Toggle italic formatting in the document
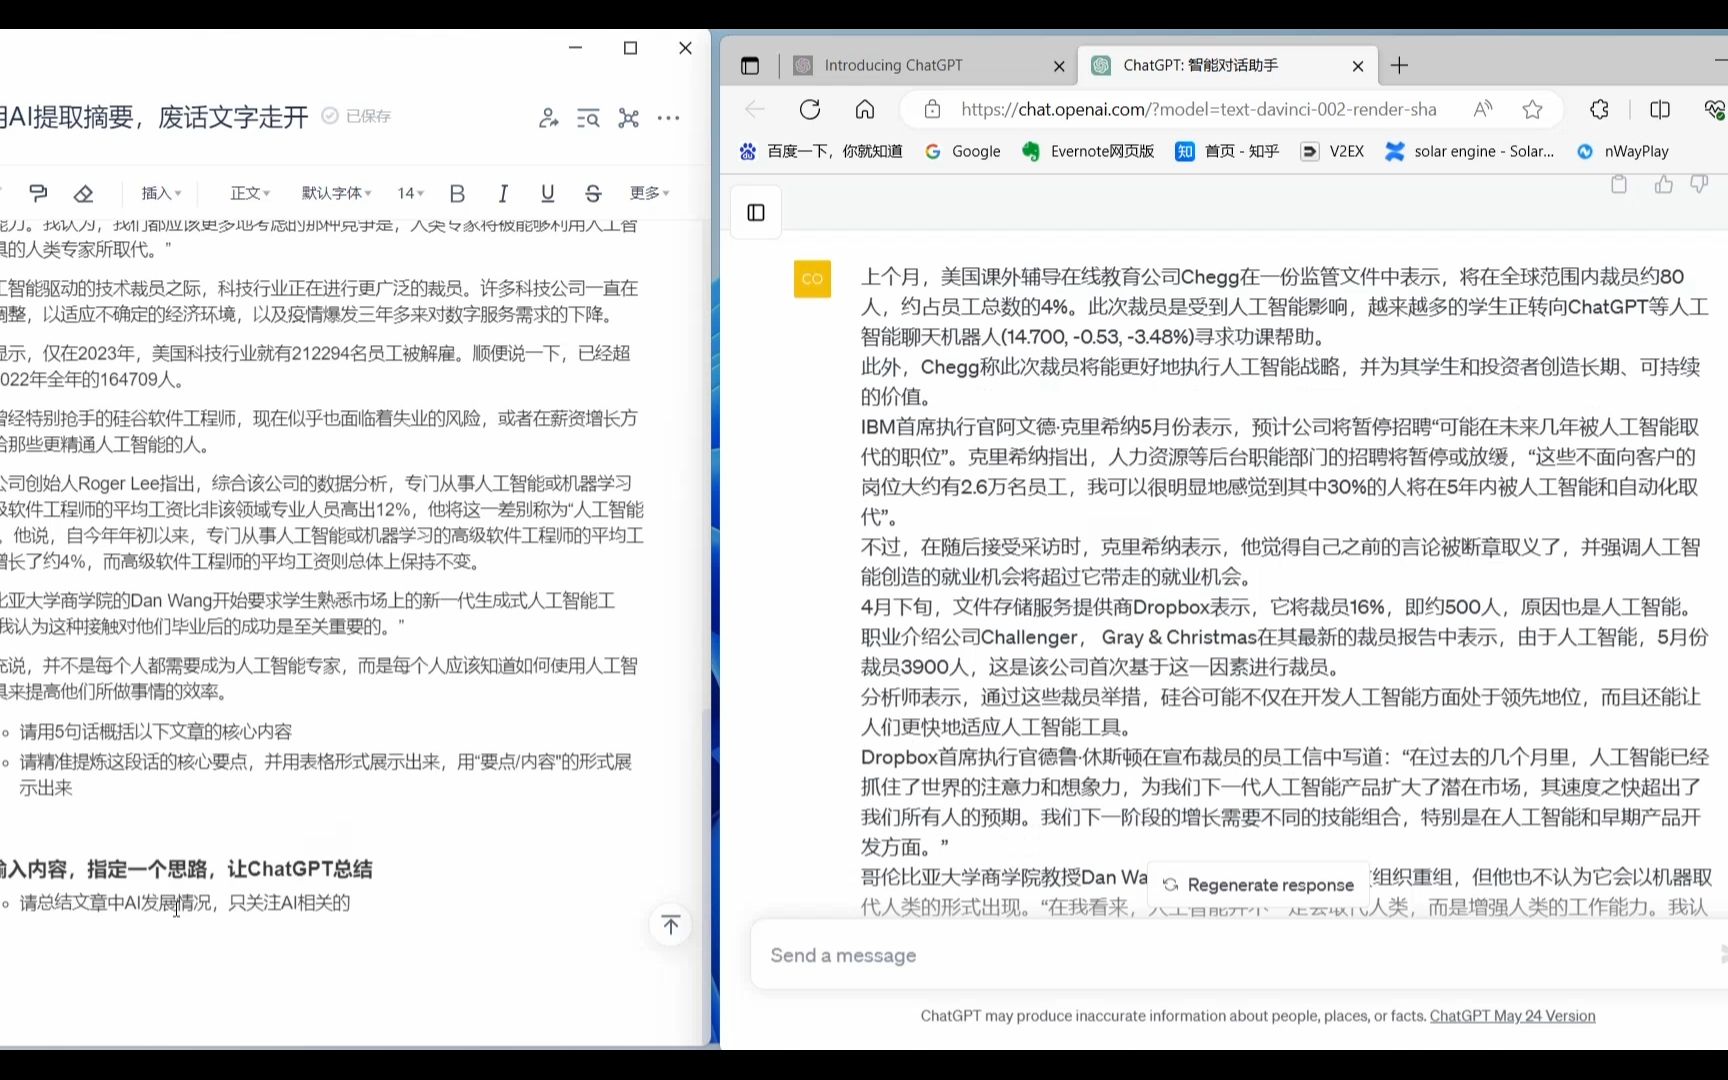Viewport: 1728px width, 1080px height. (503, 193)
